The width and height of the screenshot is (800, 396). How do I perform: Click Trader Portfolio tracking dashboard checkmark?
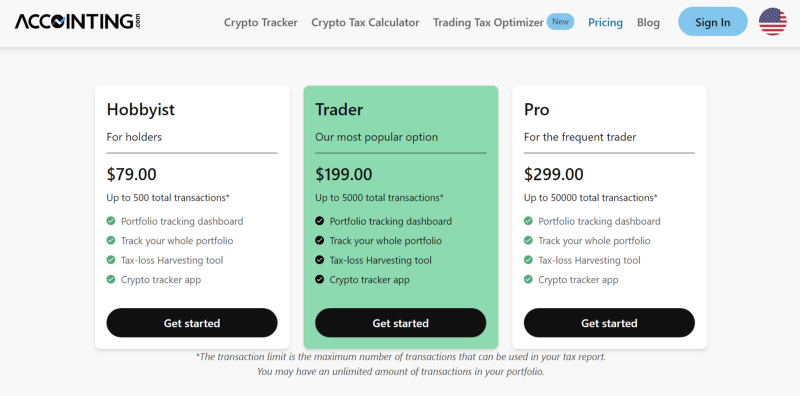point(319,221)
